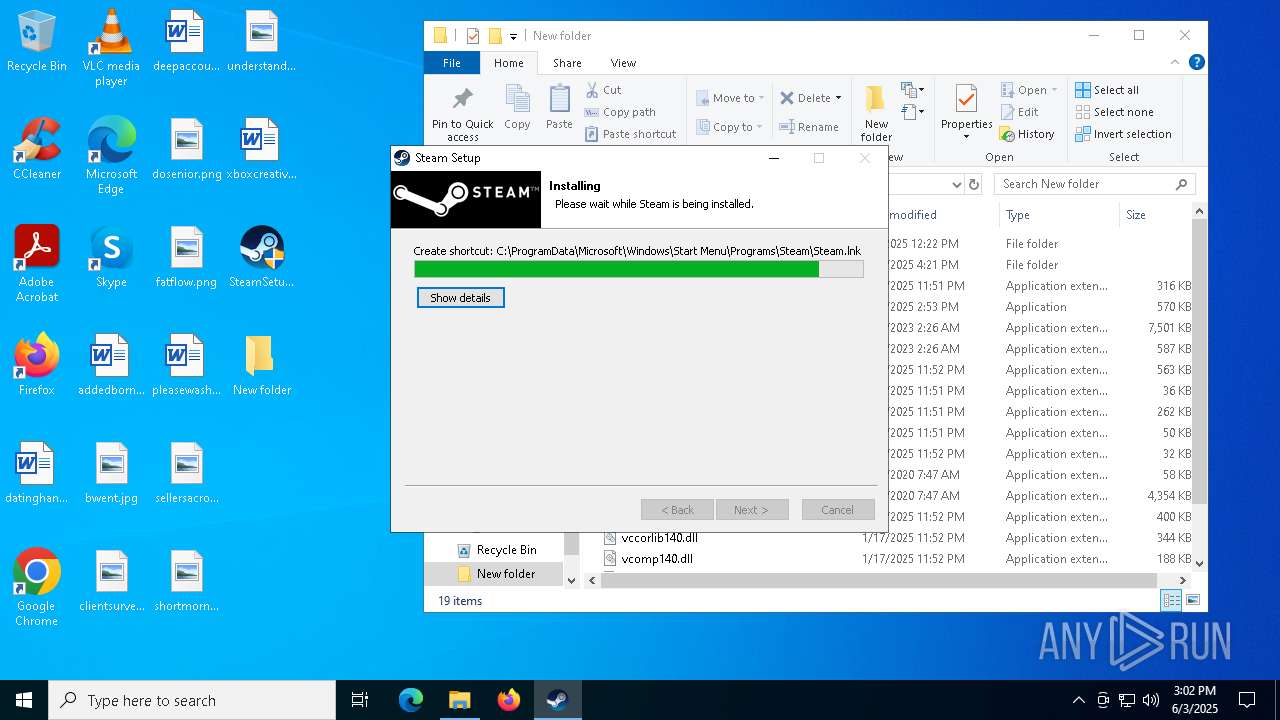This screenshot has height=720, width=1280.
Task: Select Recycle Bin in the navigation pane
Action: [496, 550]
